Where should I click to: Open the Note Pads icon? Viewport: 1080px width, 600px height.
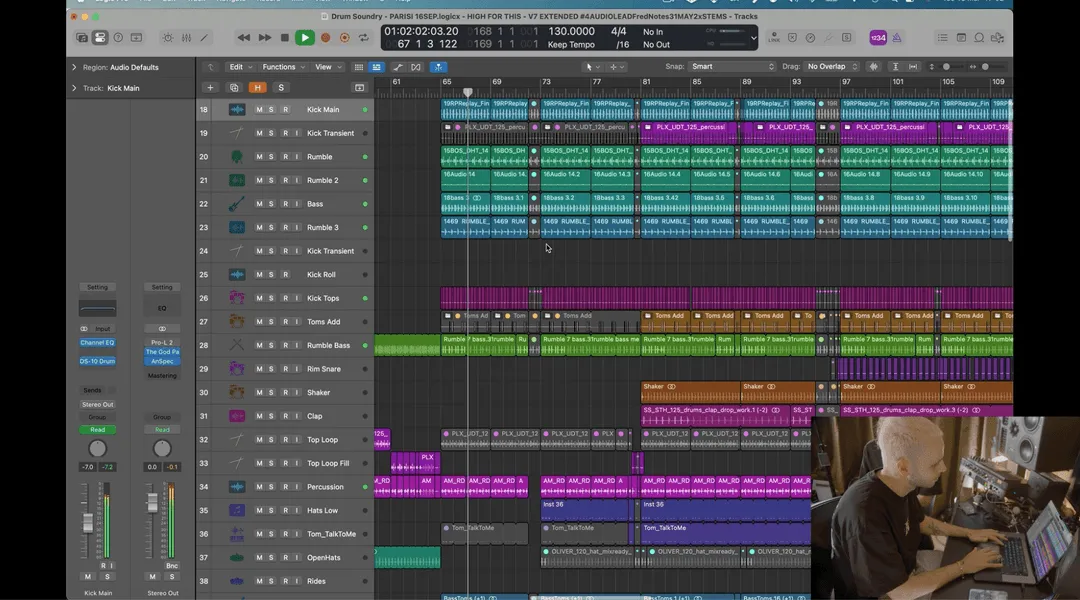click(961, 38)
